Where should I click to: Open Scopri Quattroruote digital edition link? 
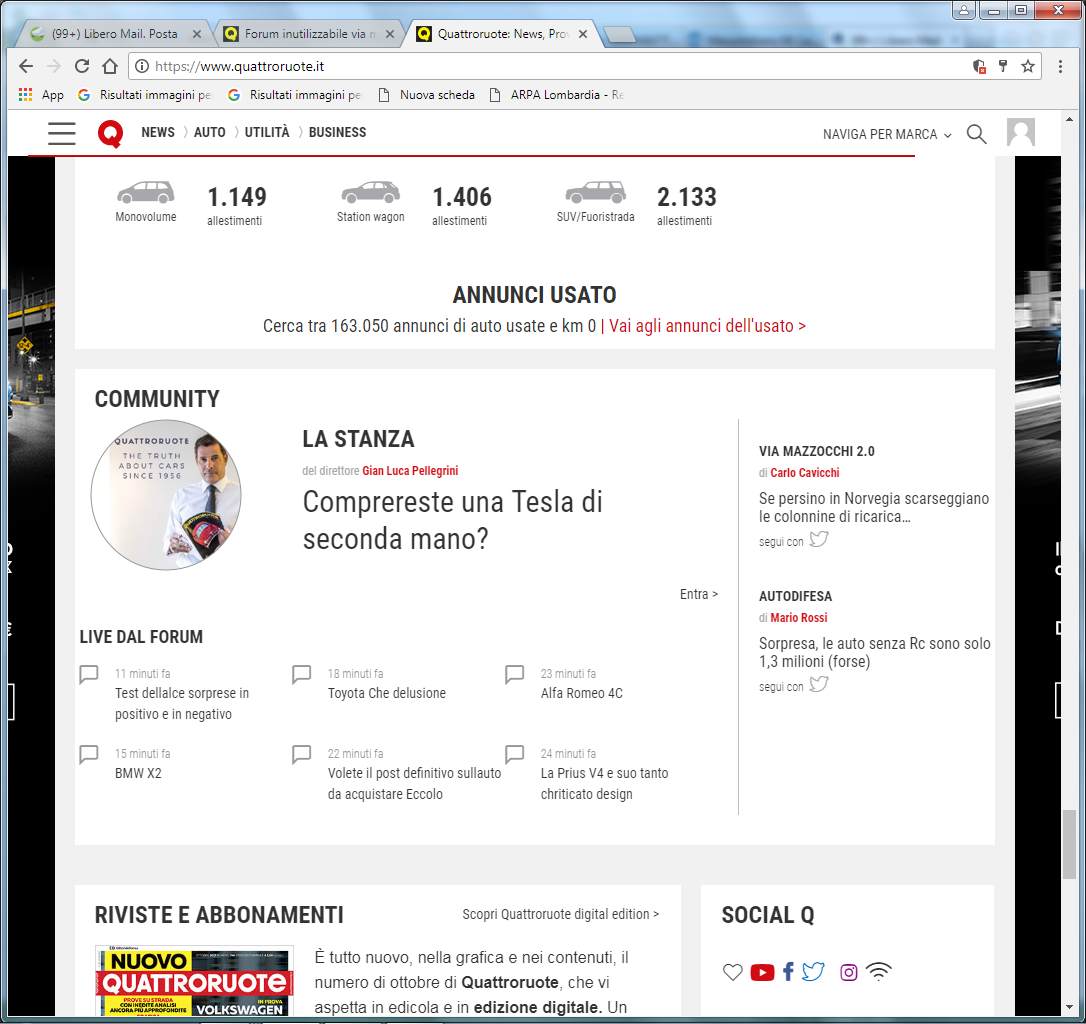click(560, 915)
